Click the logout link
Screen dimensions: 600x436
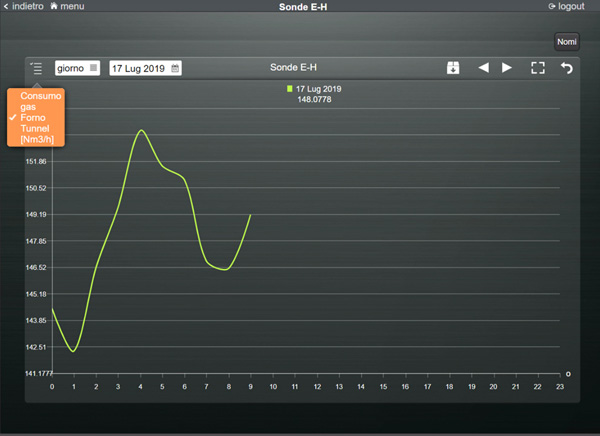click(570, 6)
